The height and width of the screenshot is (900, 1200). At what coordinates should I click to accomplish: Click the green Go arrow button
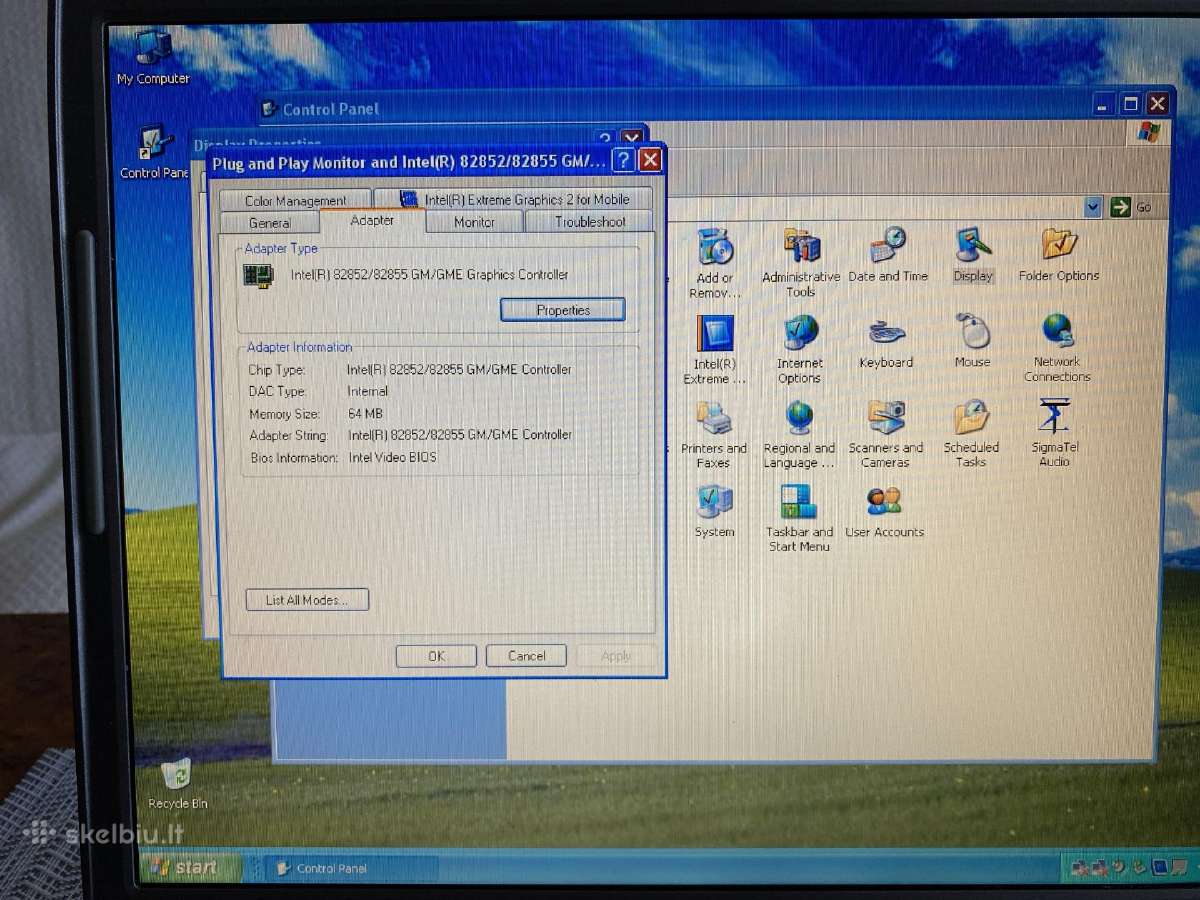1121,207
